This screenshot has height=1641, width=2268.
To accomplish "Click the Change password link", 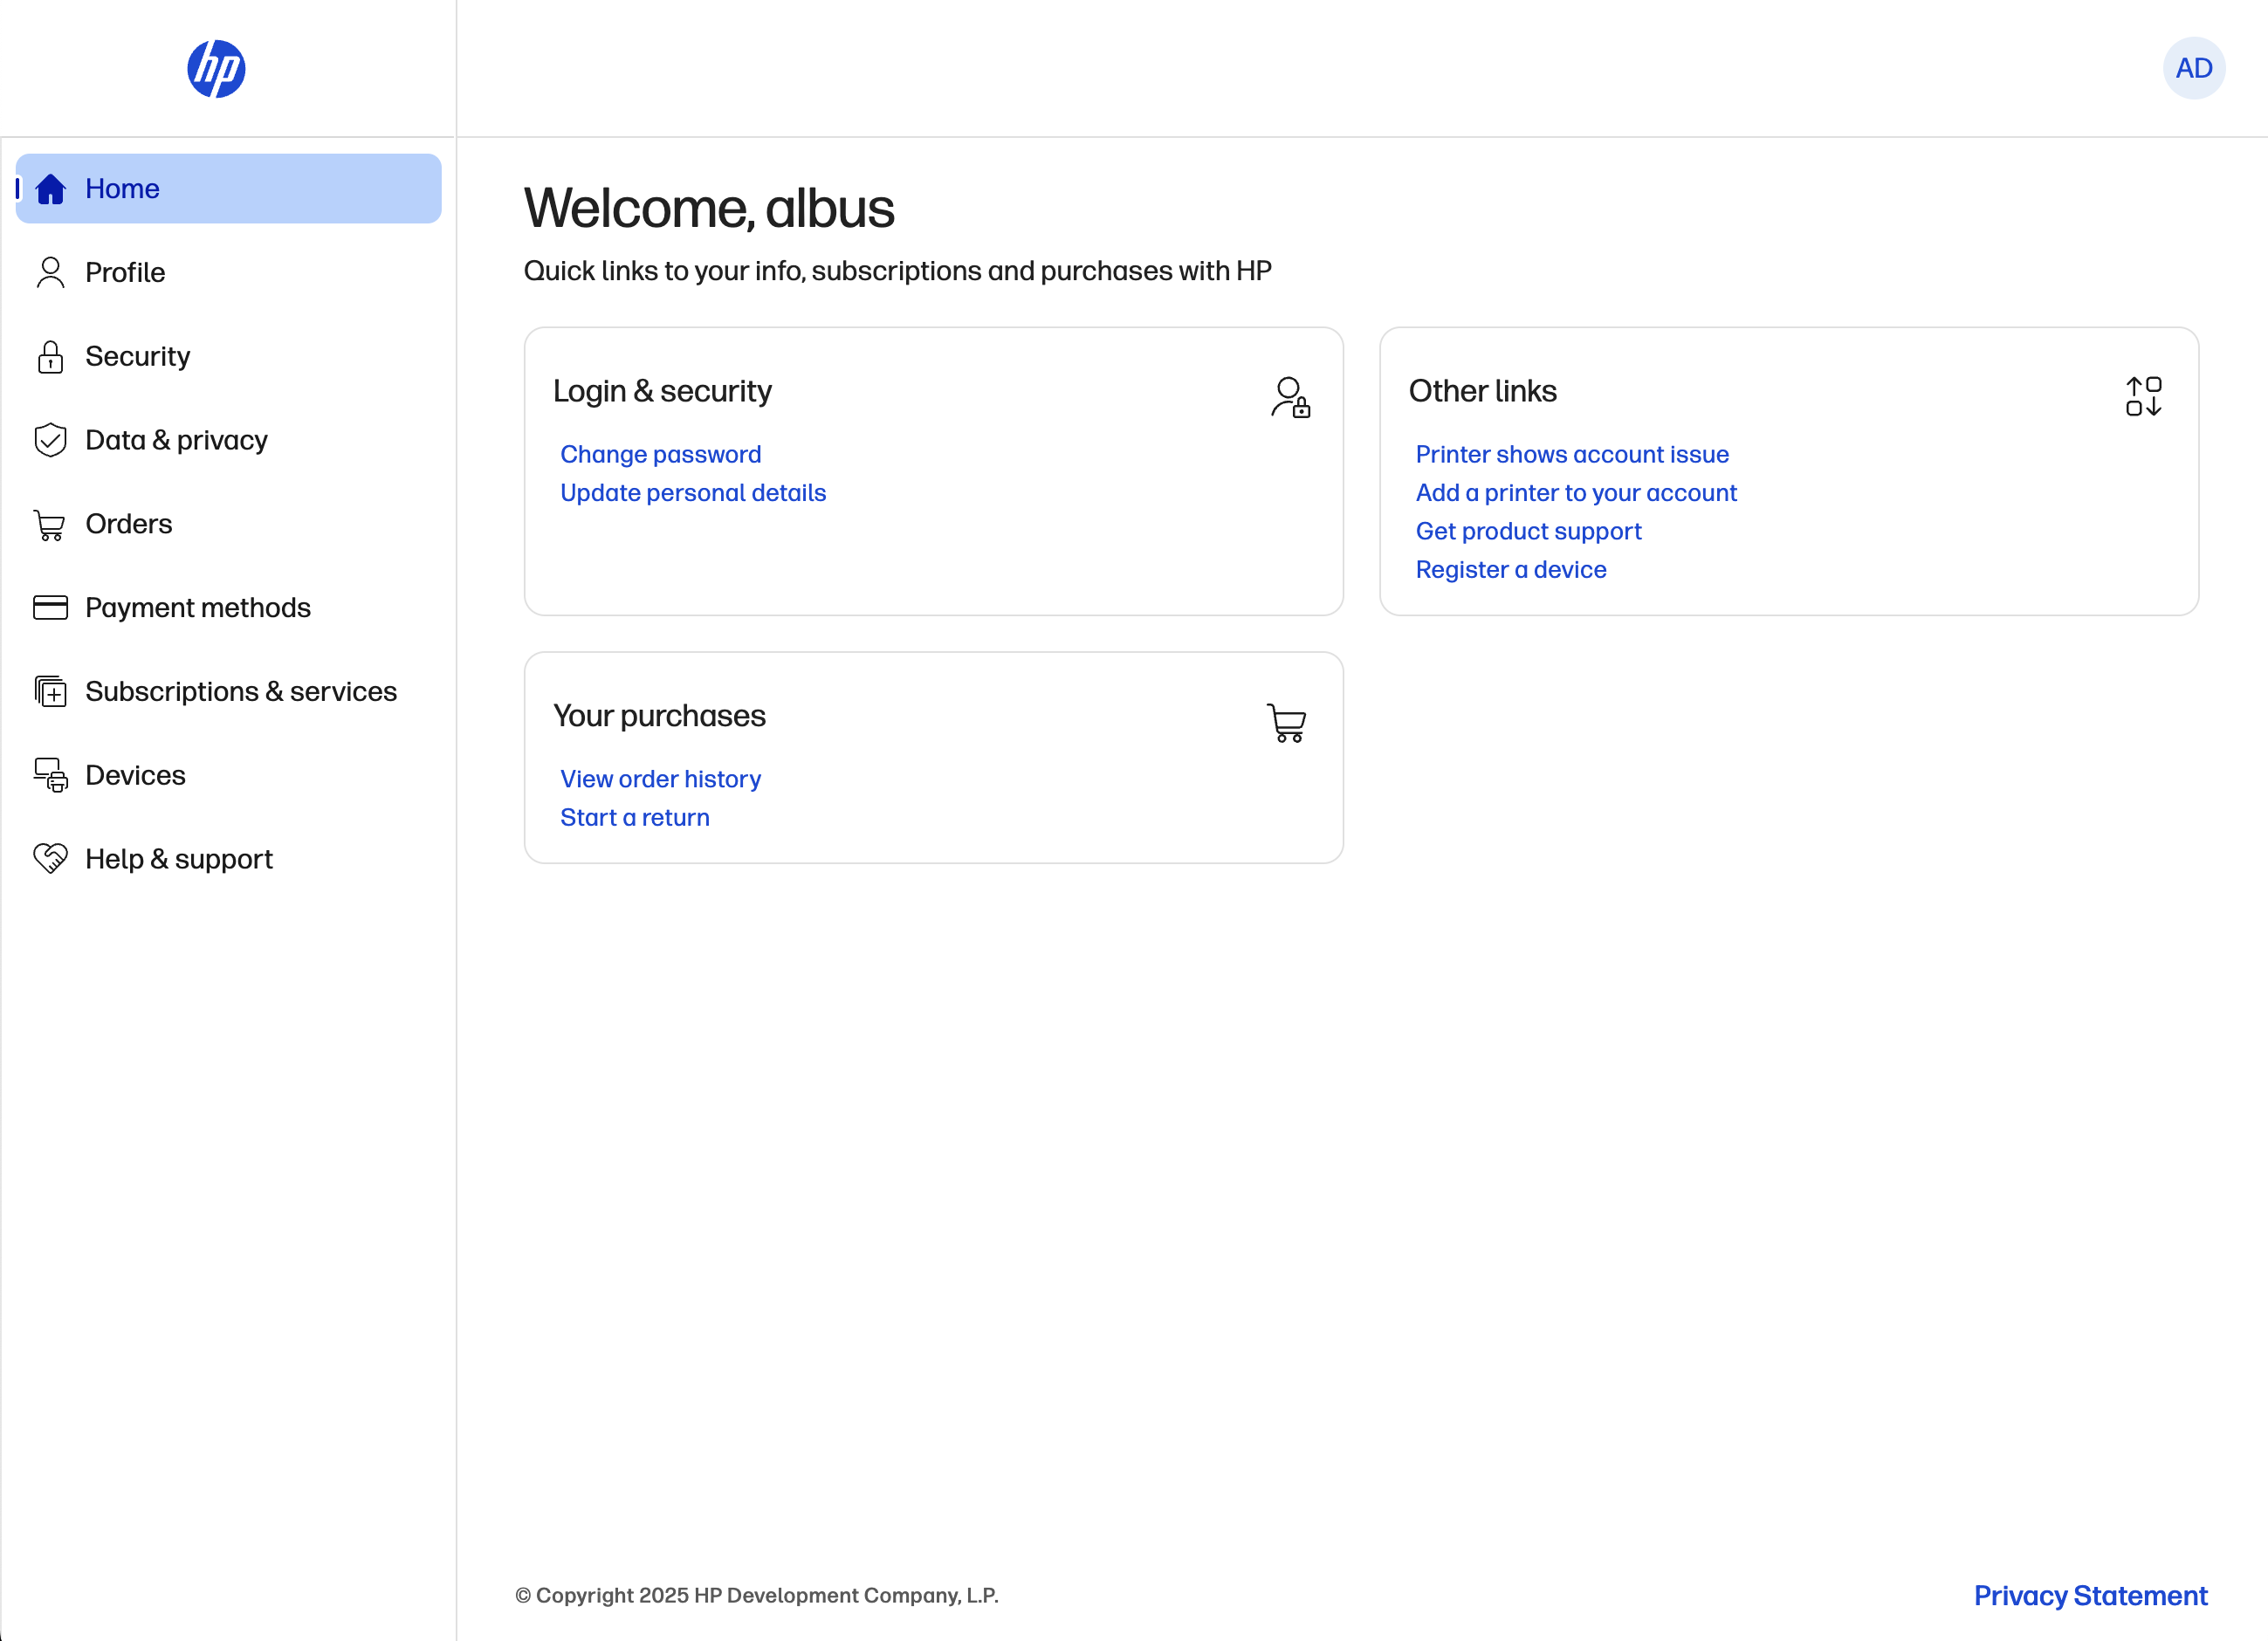I will (660, 454).
